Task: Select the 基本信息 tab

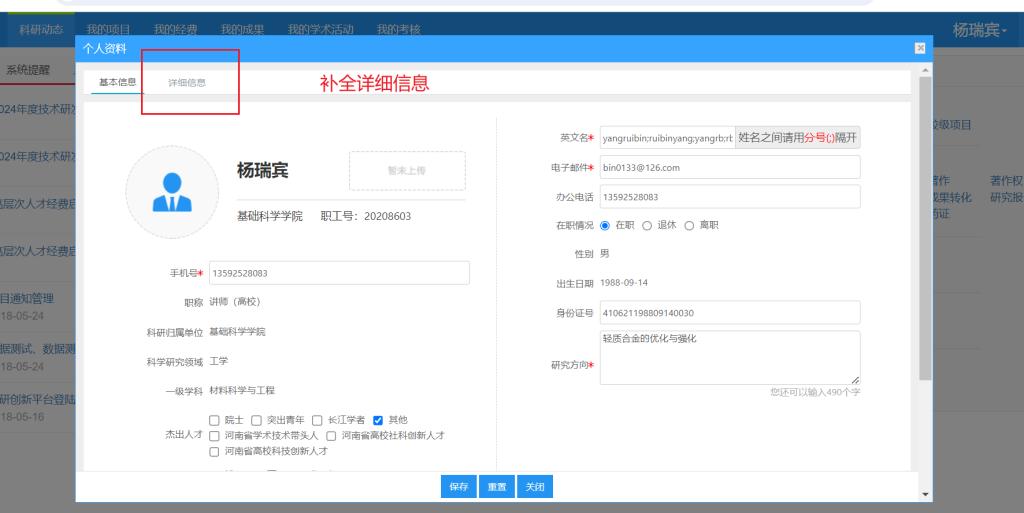Action: (118, 82)
